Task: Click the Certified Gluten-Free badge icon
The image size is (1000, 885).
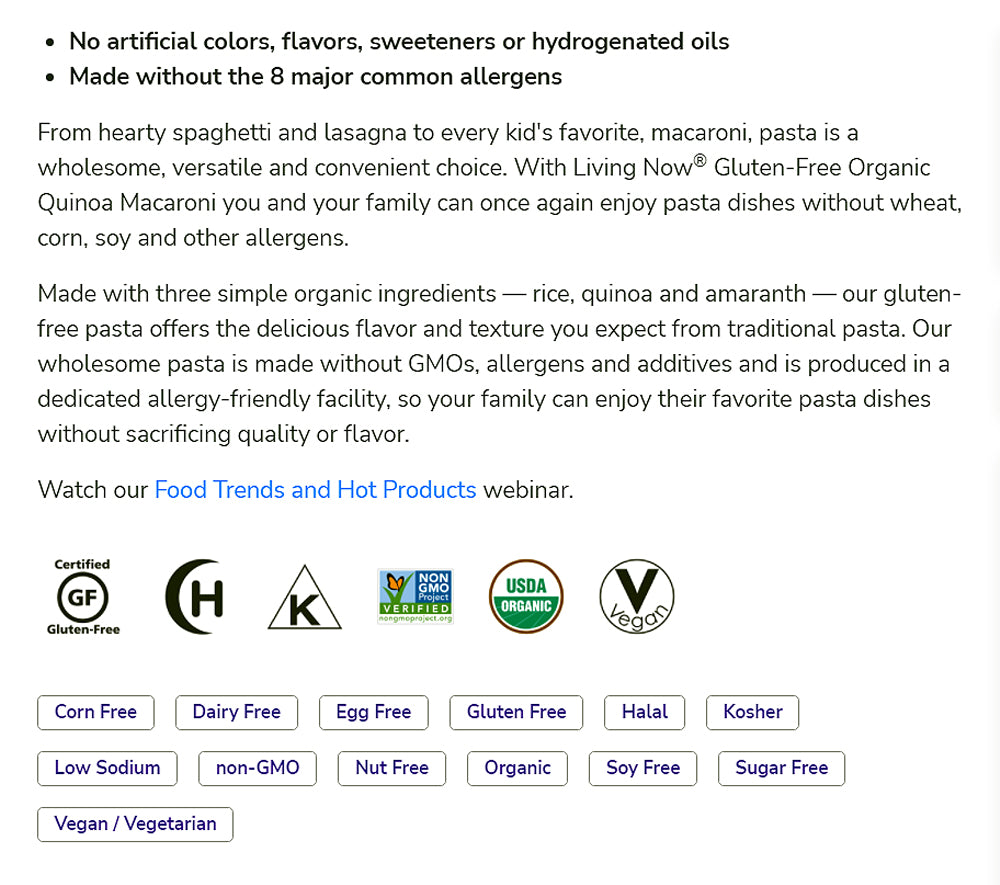Action: coord(83,597)
